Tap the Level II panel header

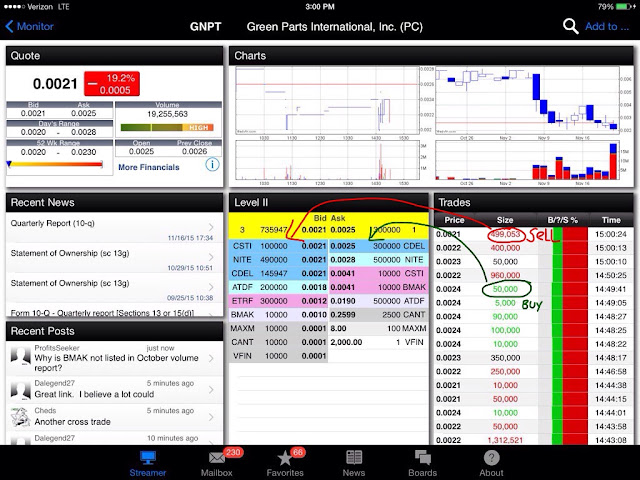(x=329, y=203)
